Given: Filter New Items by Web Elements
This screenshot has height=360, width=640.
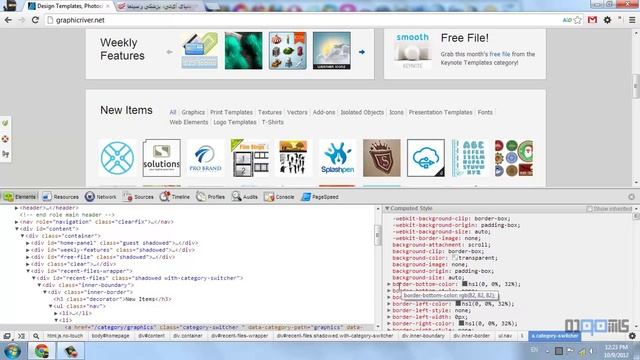Looking at the screenshot, I should 189,122.
